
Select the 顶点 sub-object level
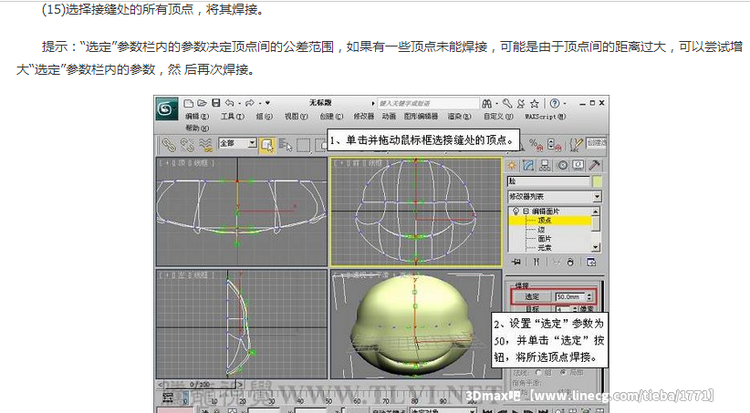(544, 220)
